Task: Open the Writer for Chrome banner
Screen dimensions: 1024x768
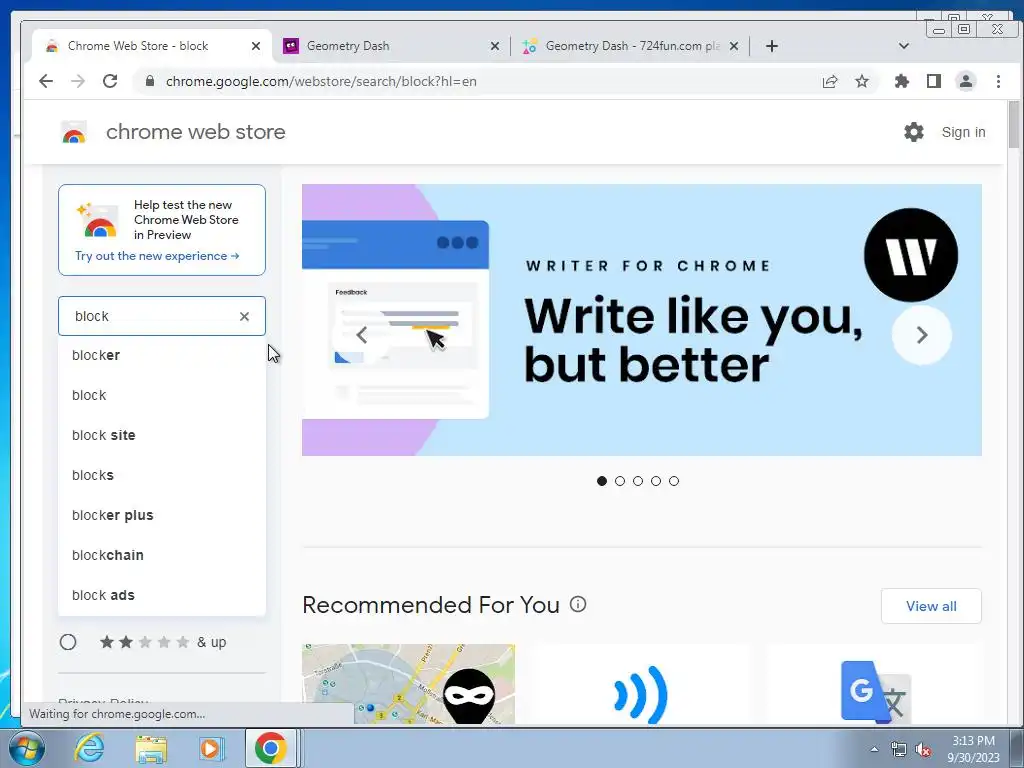Action: point(641,320)
